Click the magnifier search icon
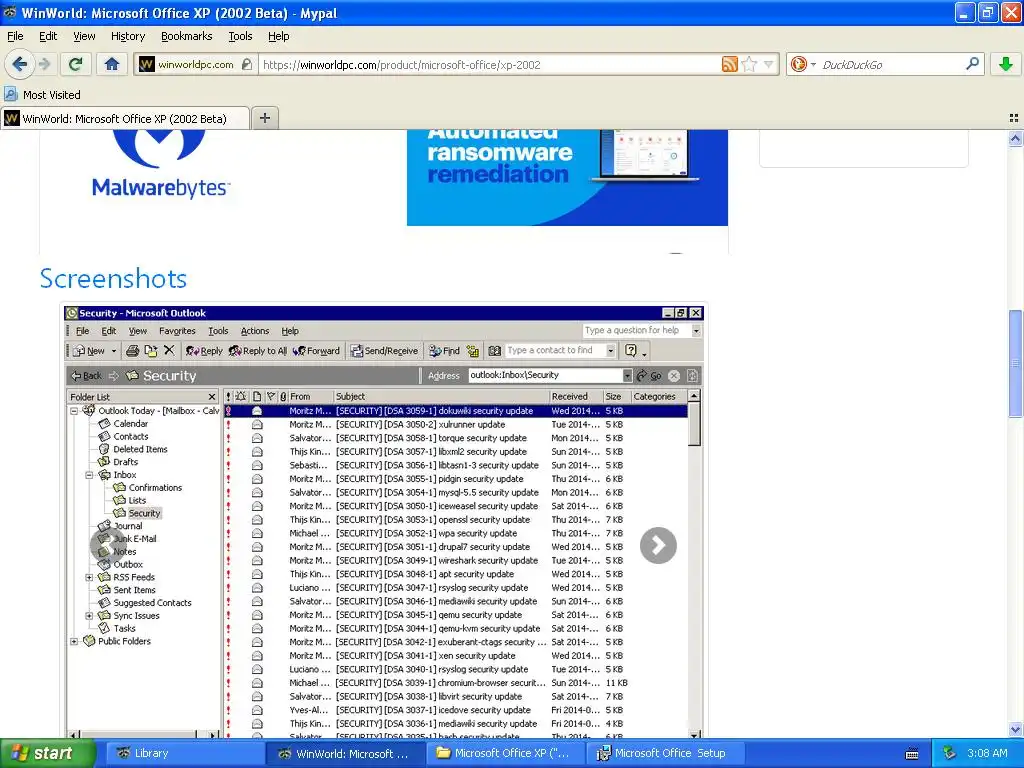The width and height of the screenshot is (1024, 768). click(x=972, y=64)
